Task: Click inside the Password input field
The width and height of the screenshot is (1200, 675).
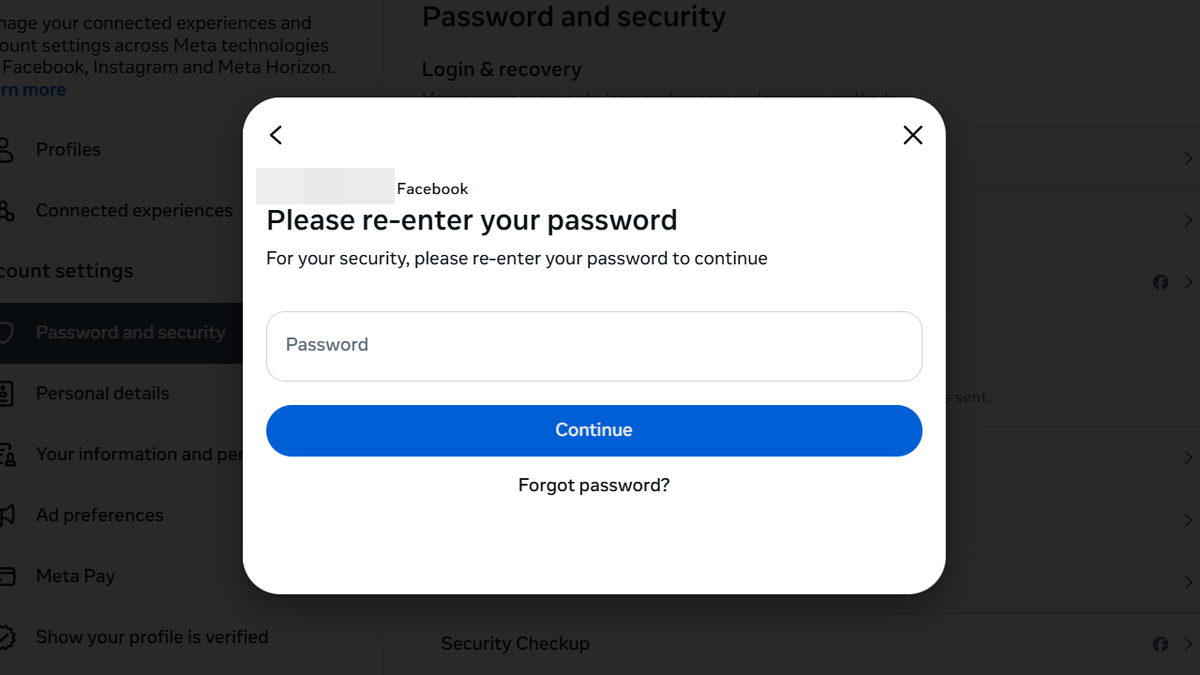Action: [594, 345]
